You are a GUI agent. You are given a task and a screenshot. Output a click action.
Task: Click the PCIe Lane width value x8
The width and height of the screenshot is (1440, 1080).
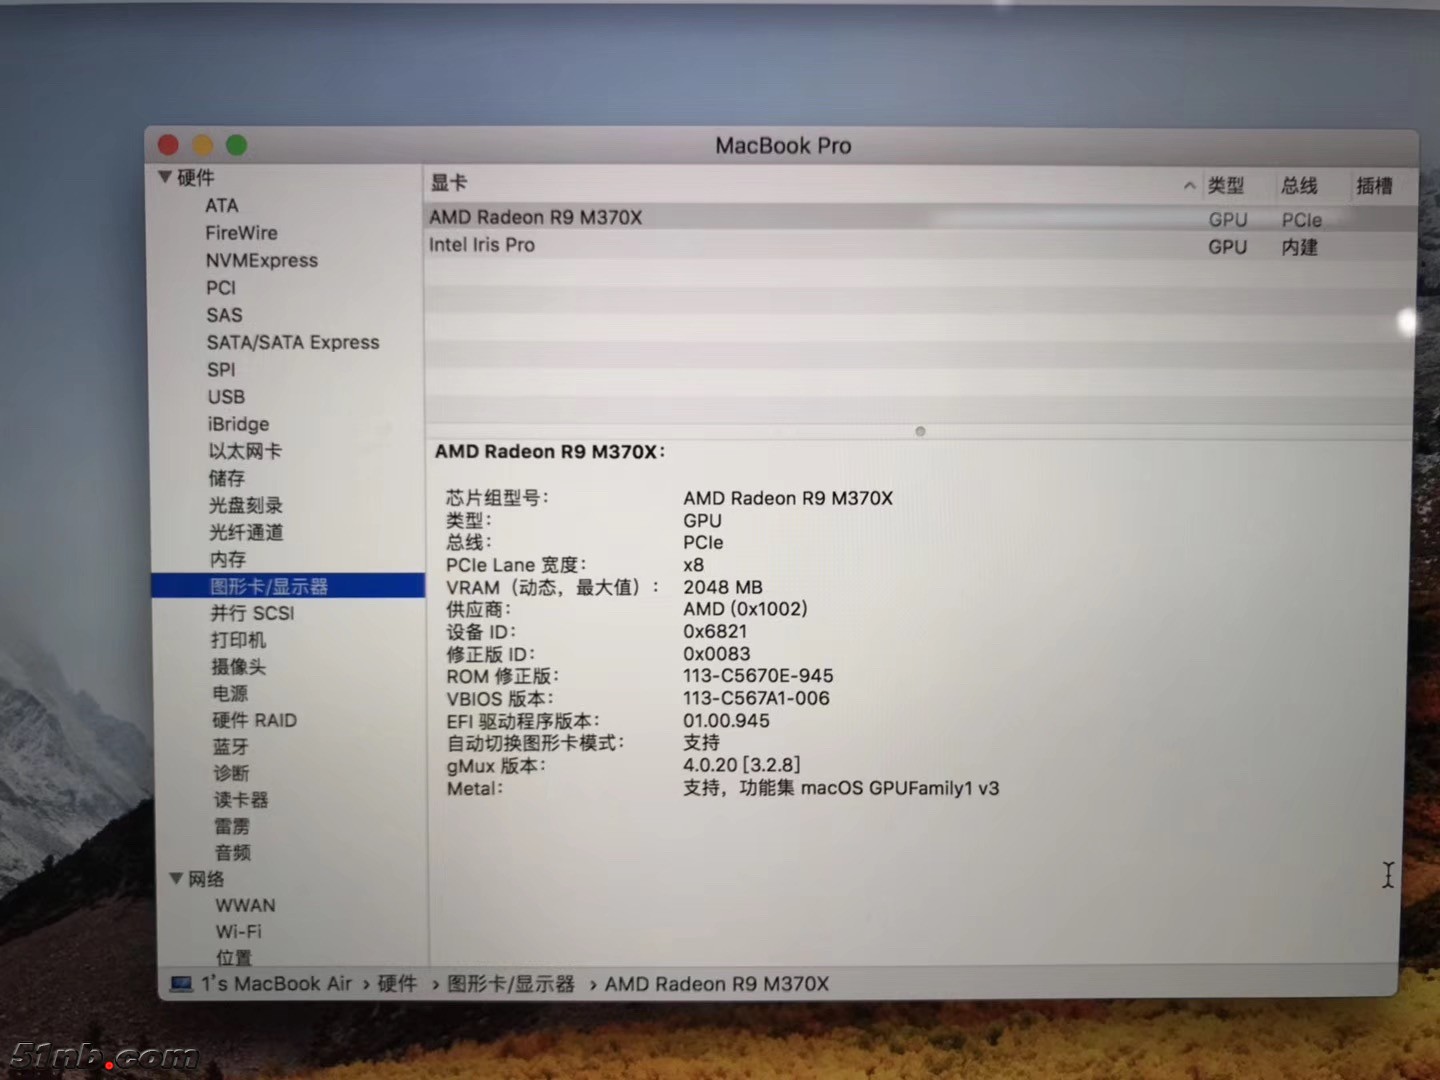pyautogui.click(x=693, y=565)
